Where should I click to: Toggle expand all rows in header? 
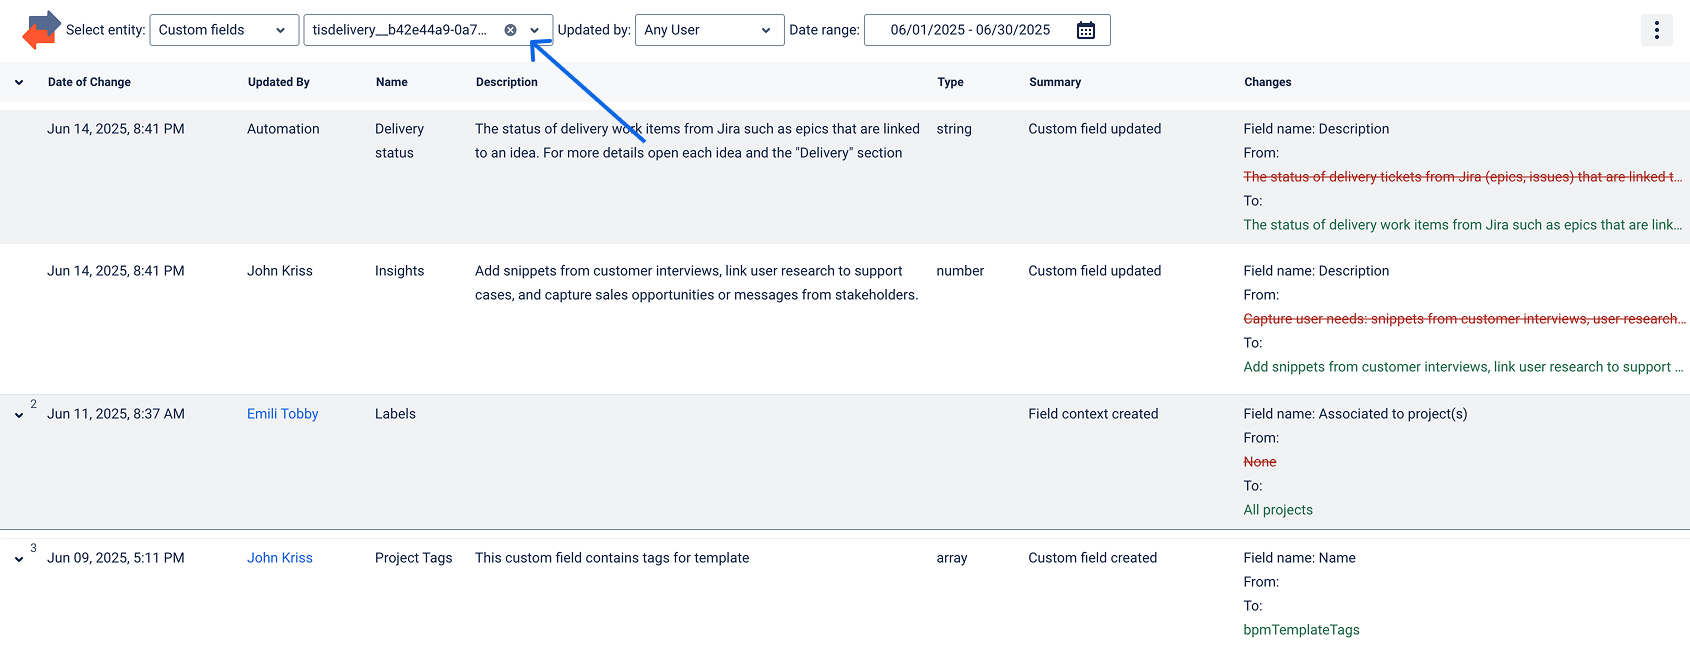point(19,82)
